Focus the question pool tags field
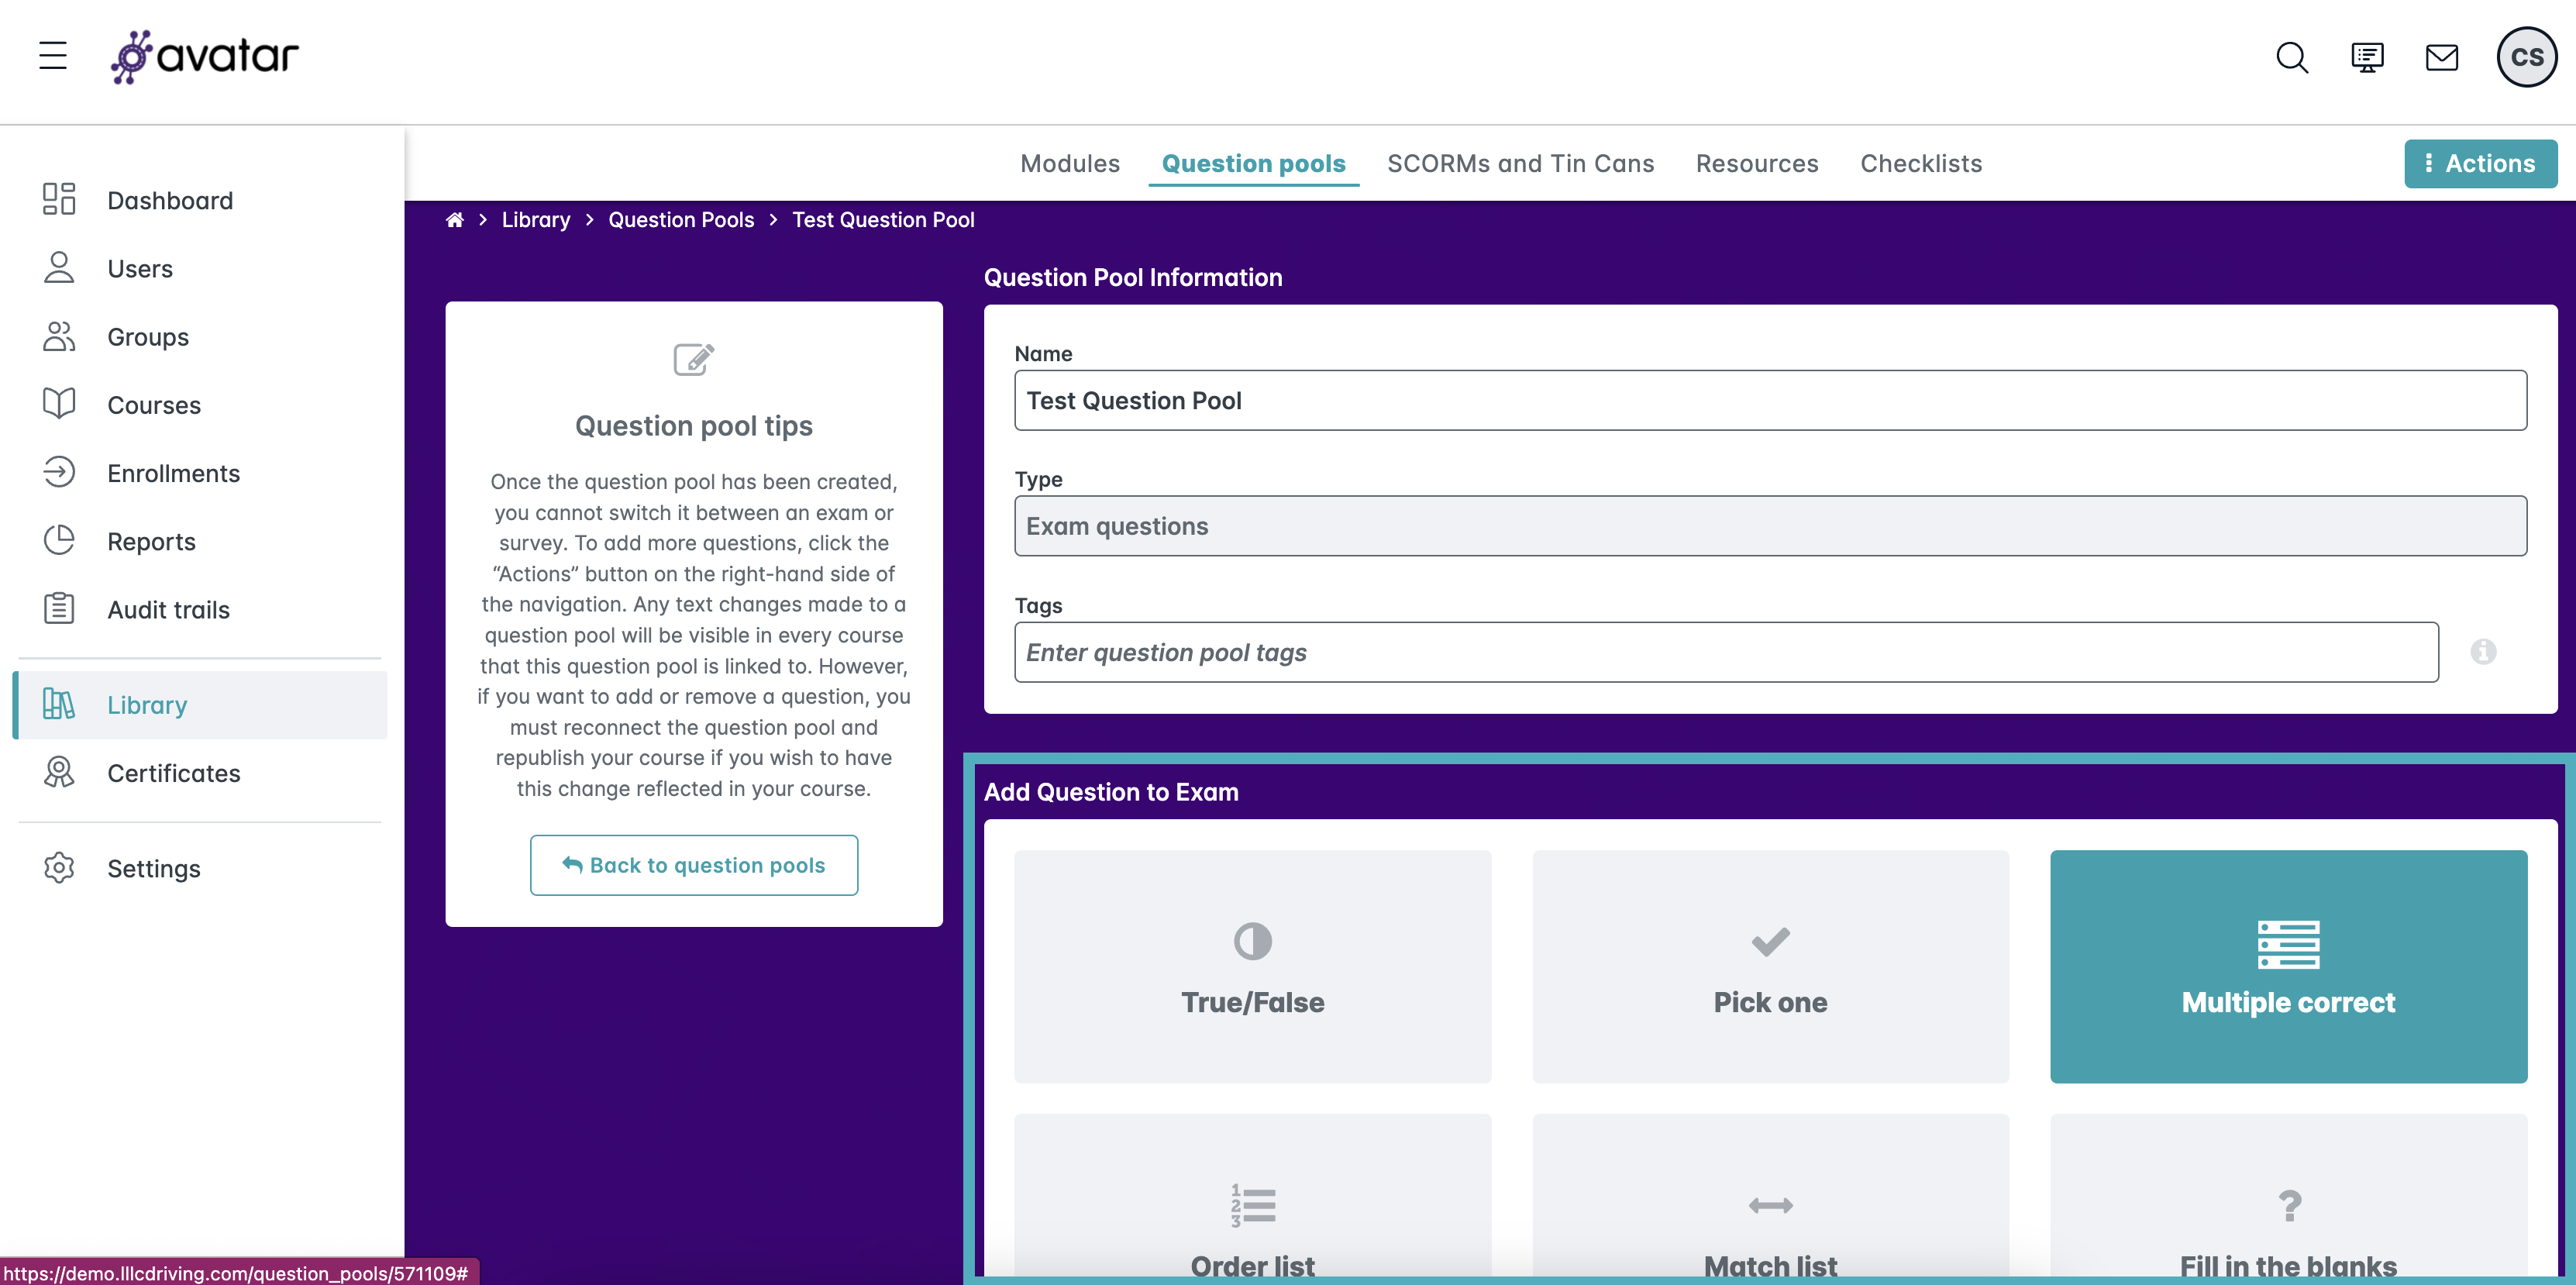Viewport: 2576px width, 1285px height. pyautogui.click(x=1726, y=652)
